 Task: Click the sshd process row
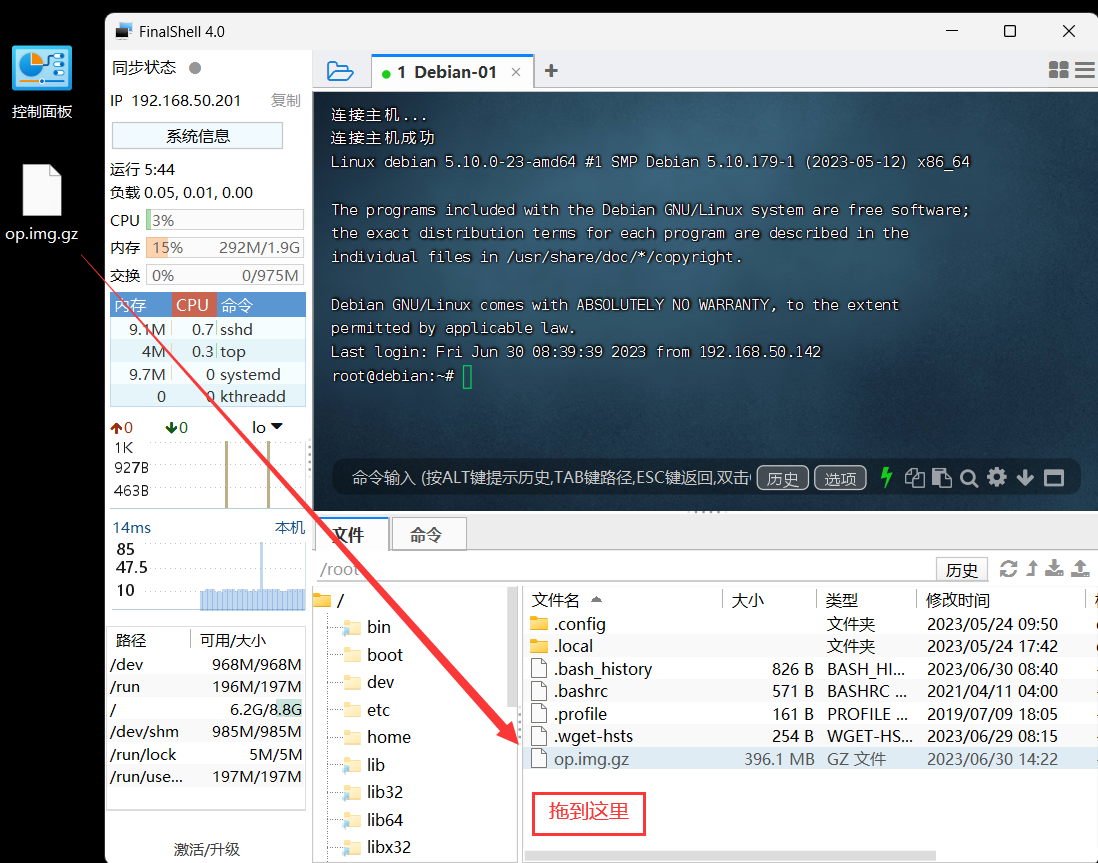tap(208, 329)
